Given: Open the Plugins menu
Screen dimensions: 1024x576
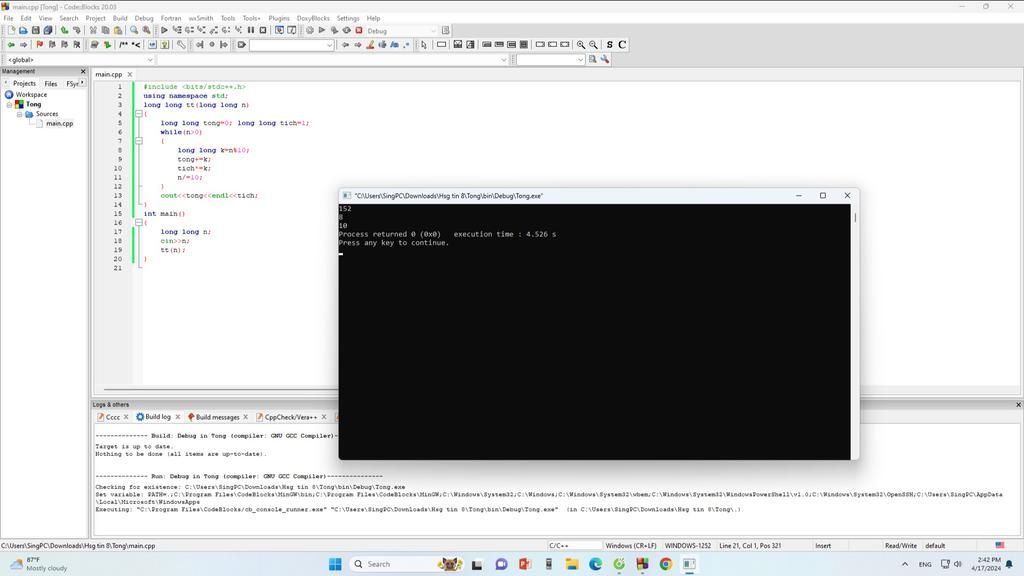Looking at the screenshot, I should 279,18.
